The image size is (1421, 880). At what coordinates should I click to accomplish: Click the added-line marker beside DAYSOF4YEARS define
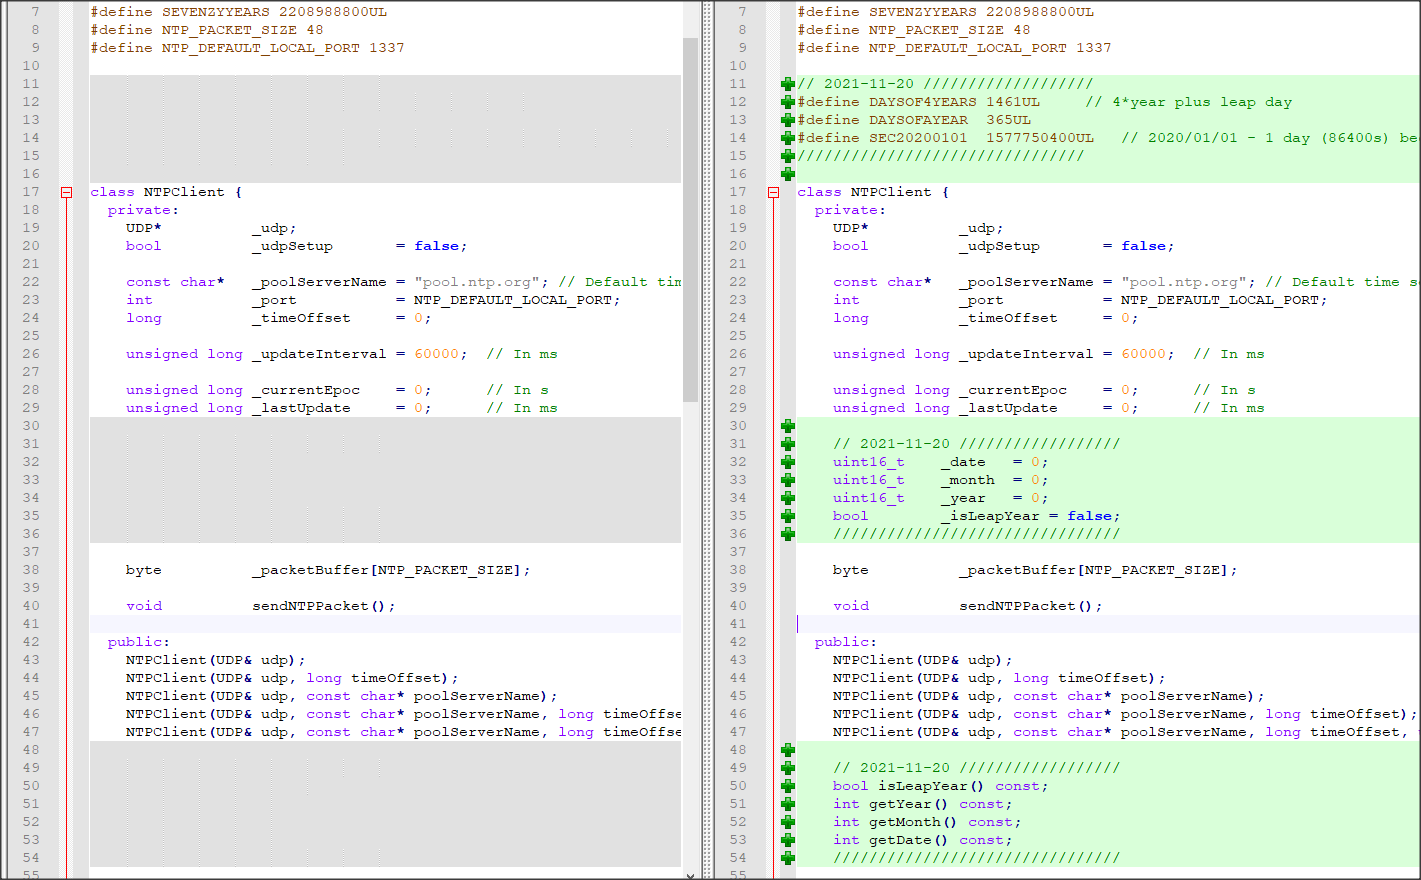pos(788,102)
